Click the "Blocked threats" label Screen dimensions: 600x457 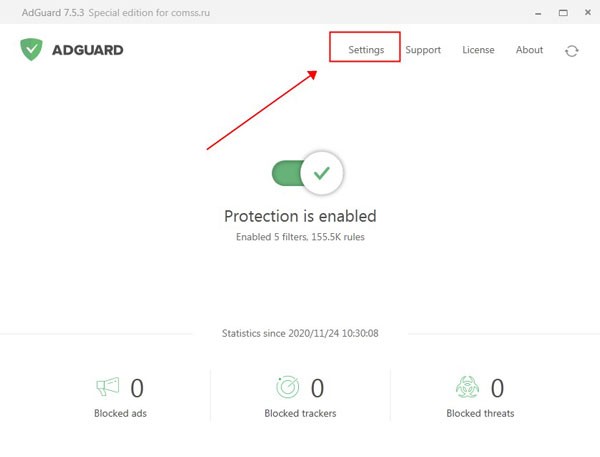[x=481, y=413]
